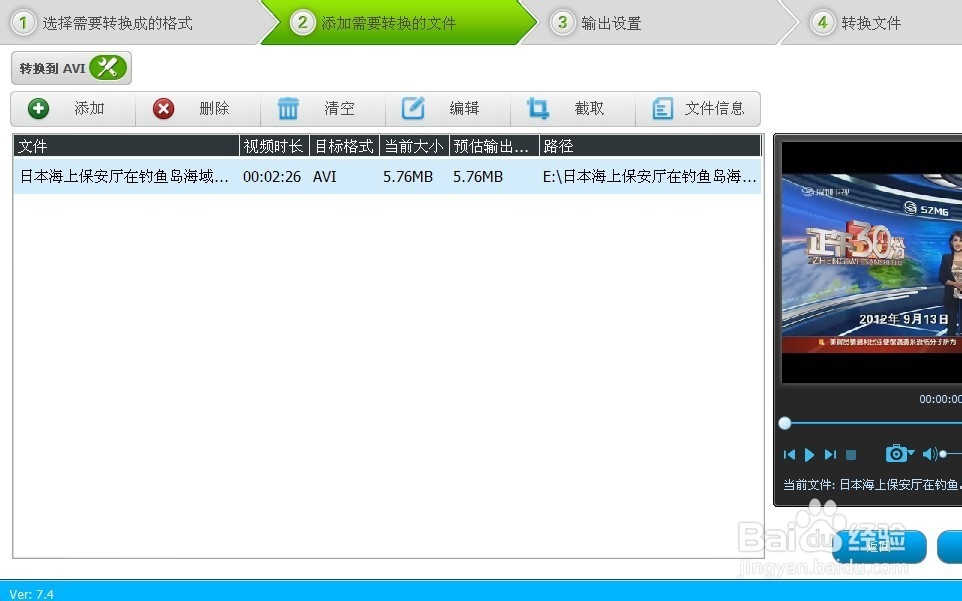Click the pencil 编辑 edit icon
Screen dimensions: 962x601
[x=414, y=108]
